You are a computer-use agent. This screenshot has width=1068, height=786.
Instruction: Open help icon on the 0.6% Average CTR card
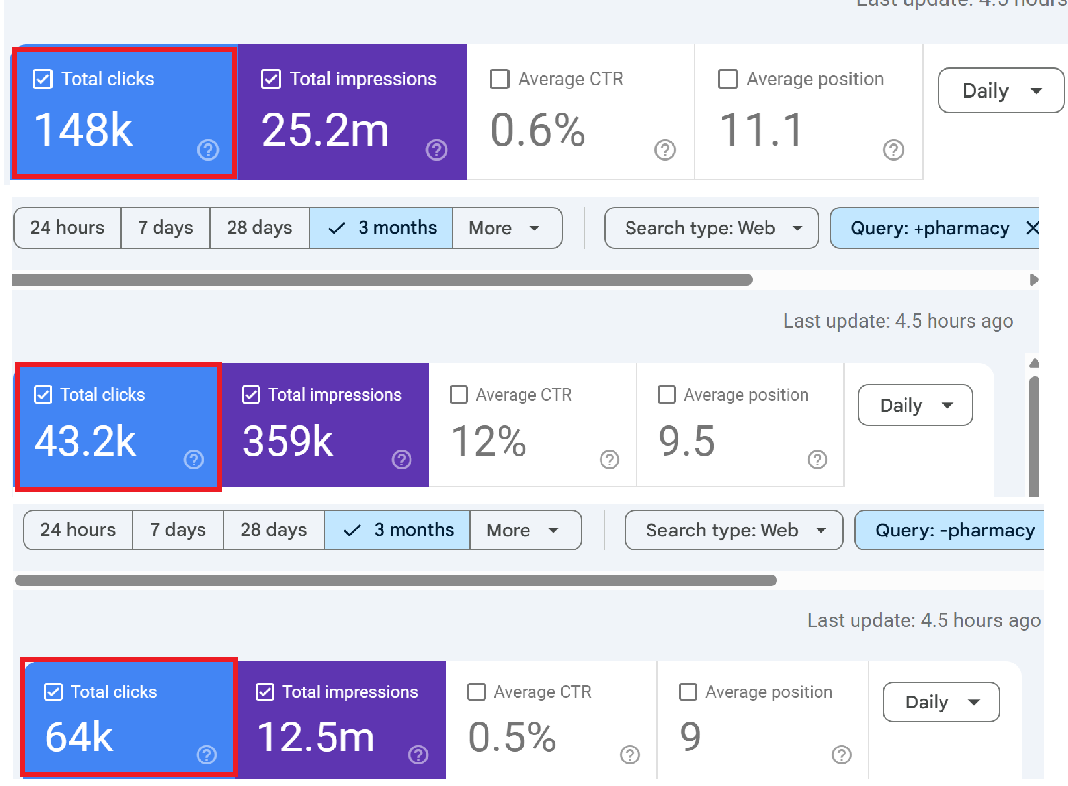point(665,150)
